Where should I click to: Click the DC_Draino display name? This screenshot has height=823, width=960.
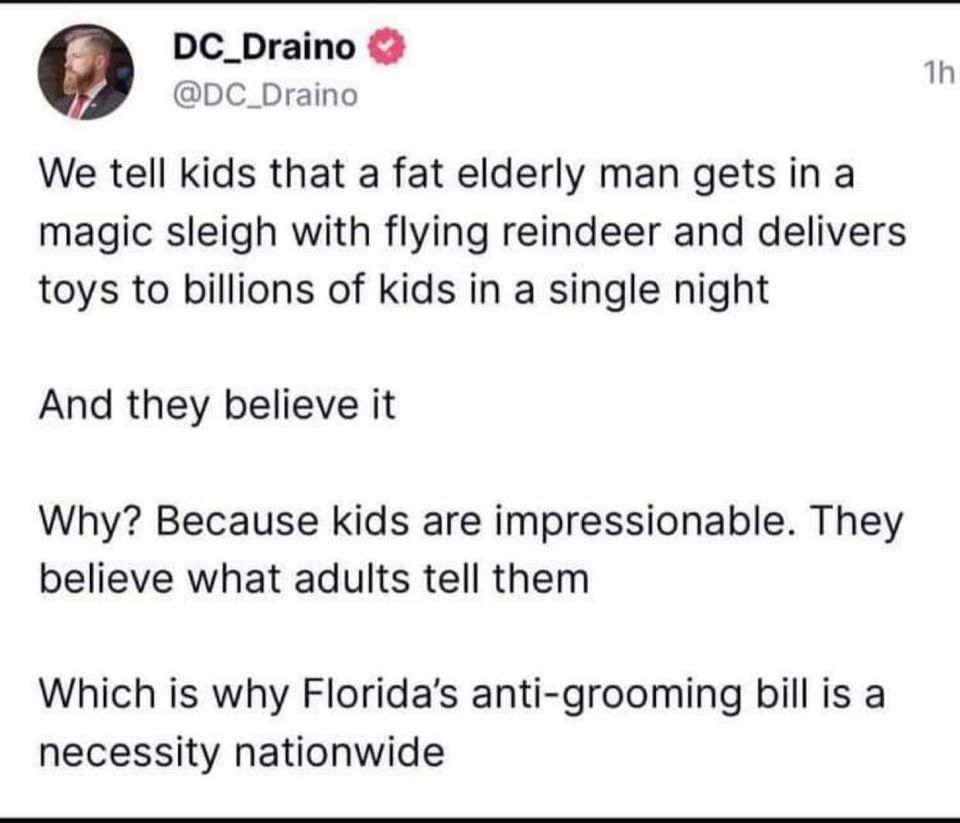(x=264, y=48)
